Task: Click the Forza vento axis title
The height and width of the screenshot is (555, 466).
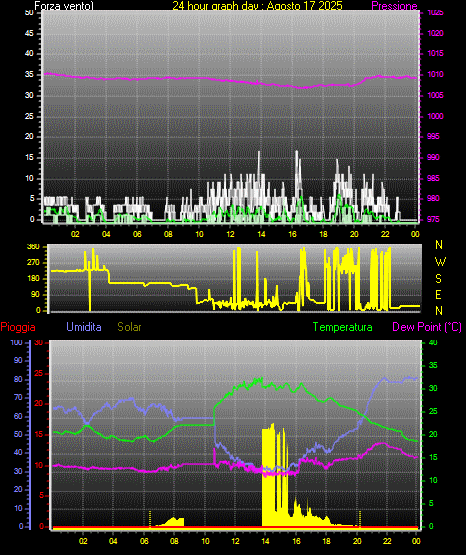Action: tap(64, 6)
